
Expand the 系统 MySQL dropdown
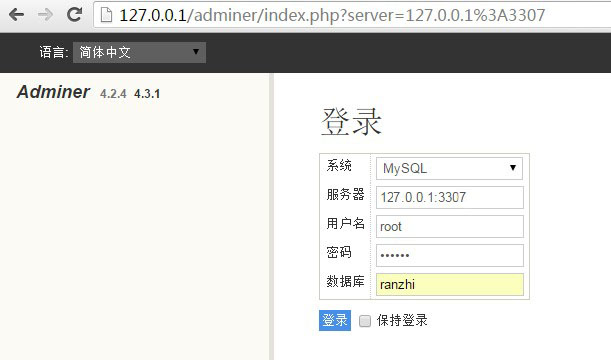click(449, 168)
